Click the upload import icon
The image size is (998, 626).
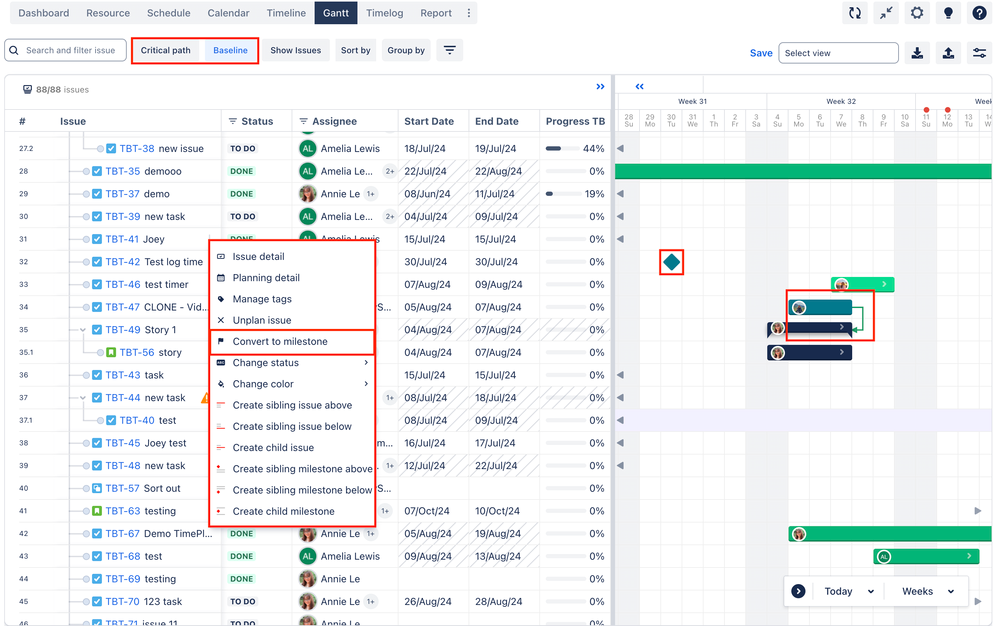(x=948, y=53)
